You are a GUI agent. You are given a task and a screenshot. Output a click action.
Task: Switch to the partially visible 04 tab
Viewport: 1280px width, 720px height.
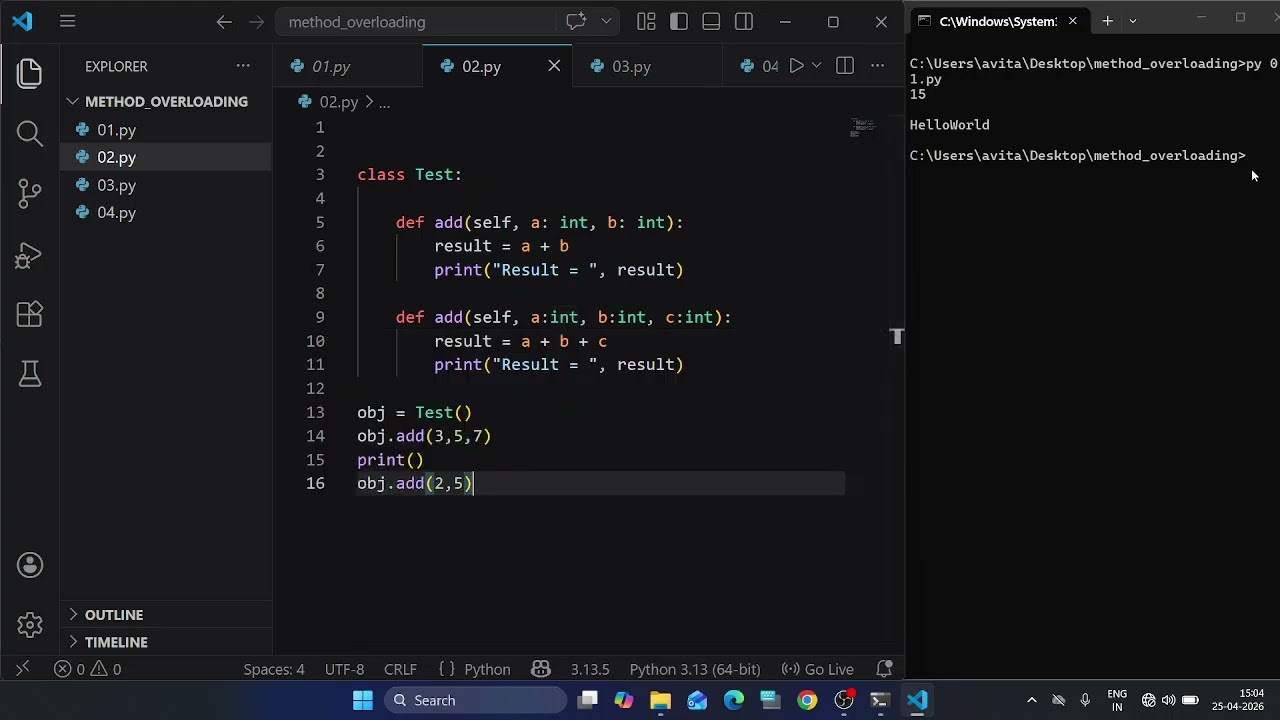(759, 66)
